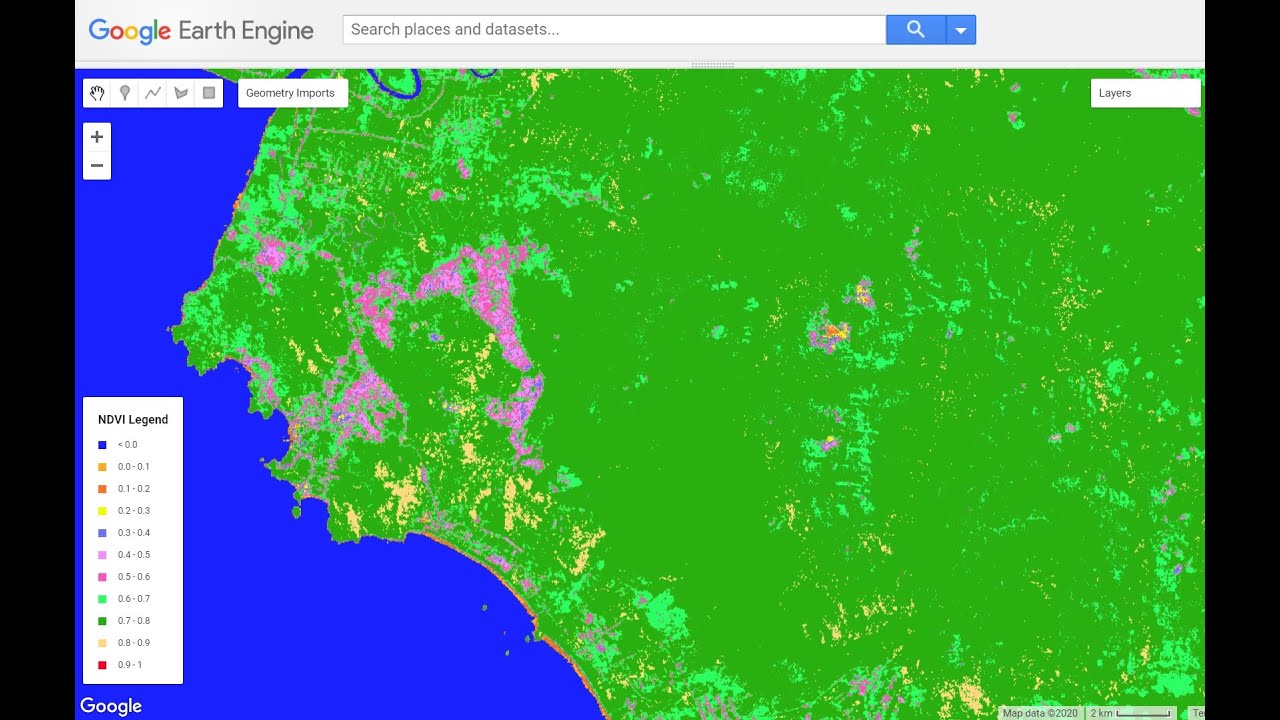Click the 0.8 - 0.9 legend swatch
The width and height of the screenshot is (1280, 720).
(102, 643)
